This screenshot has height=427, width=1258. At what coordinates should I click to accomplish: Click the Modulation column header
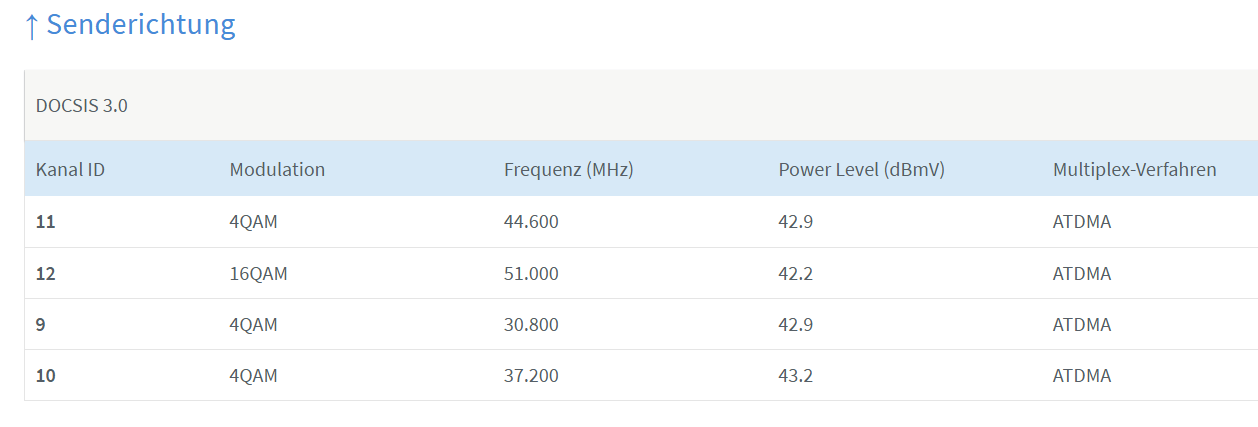point(277,169)
